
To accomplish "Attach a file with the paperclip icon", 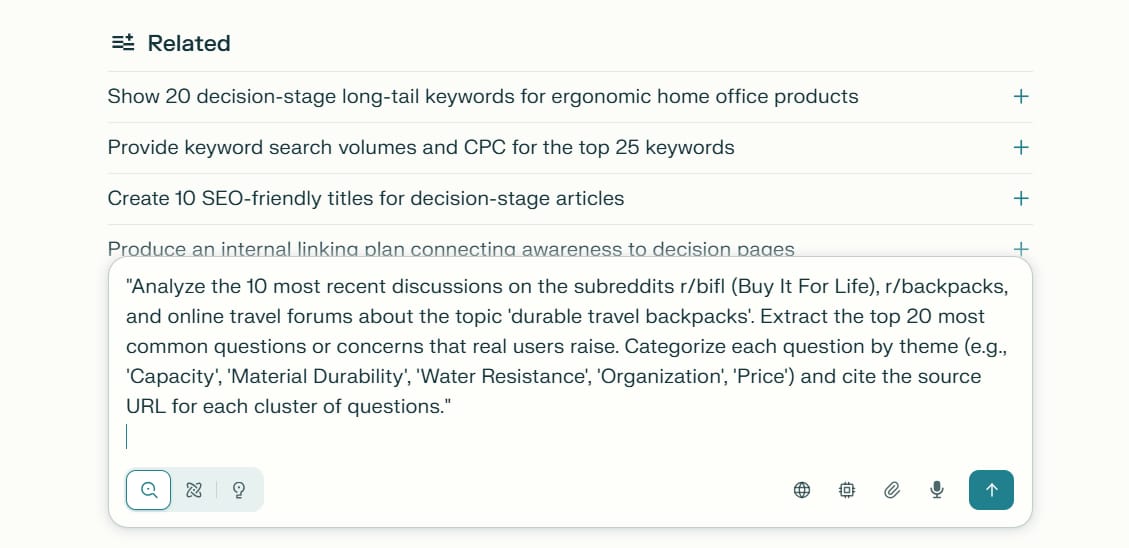I will click(x=892, y=490).
